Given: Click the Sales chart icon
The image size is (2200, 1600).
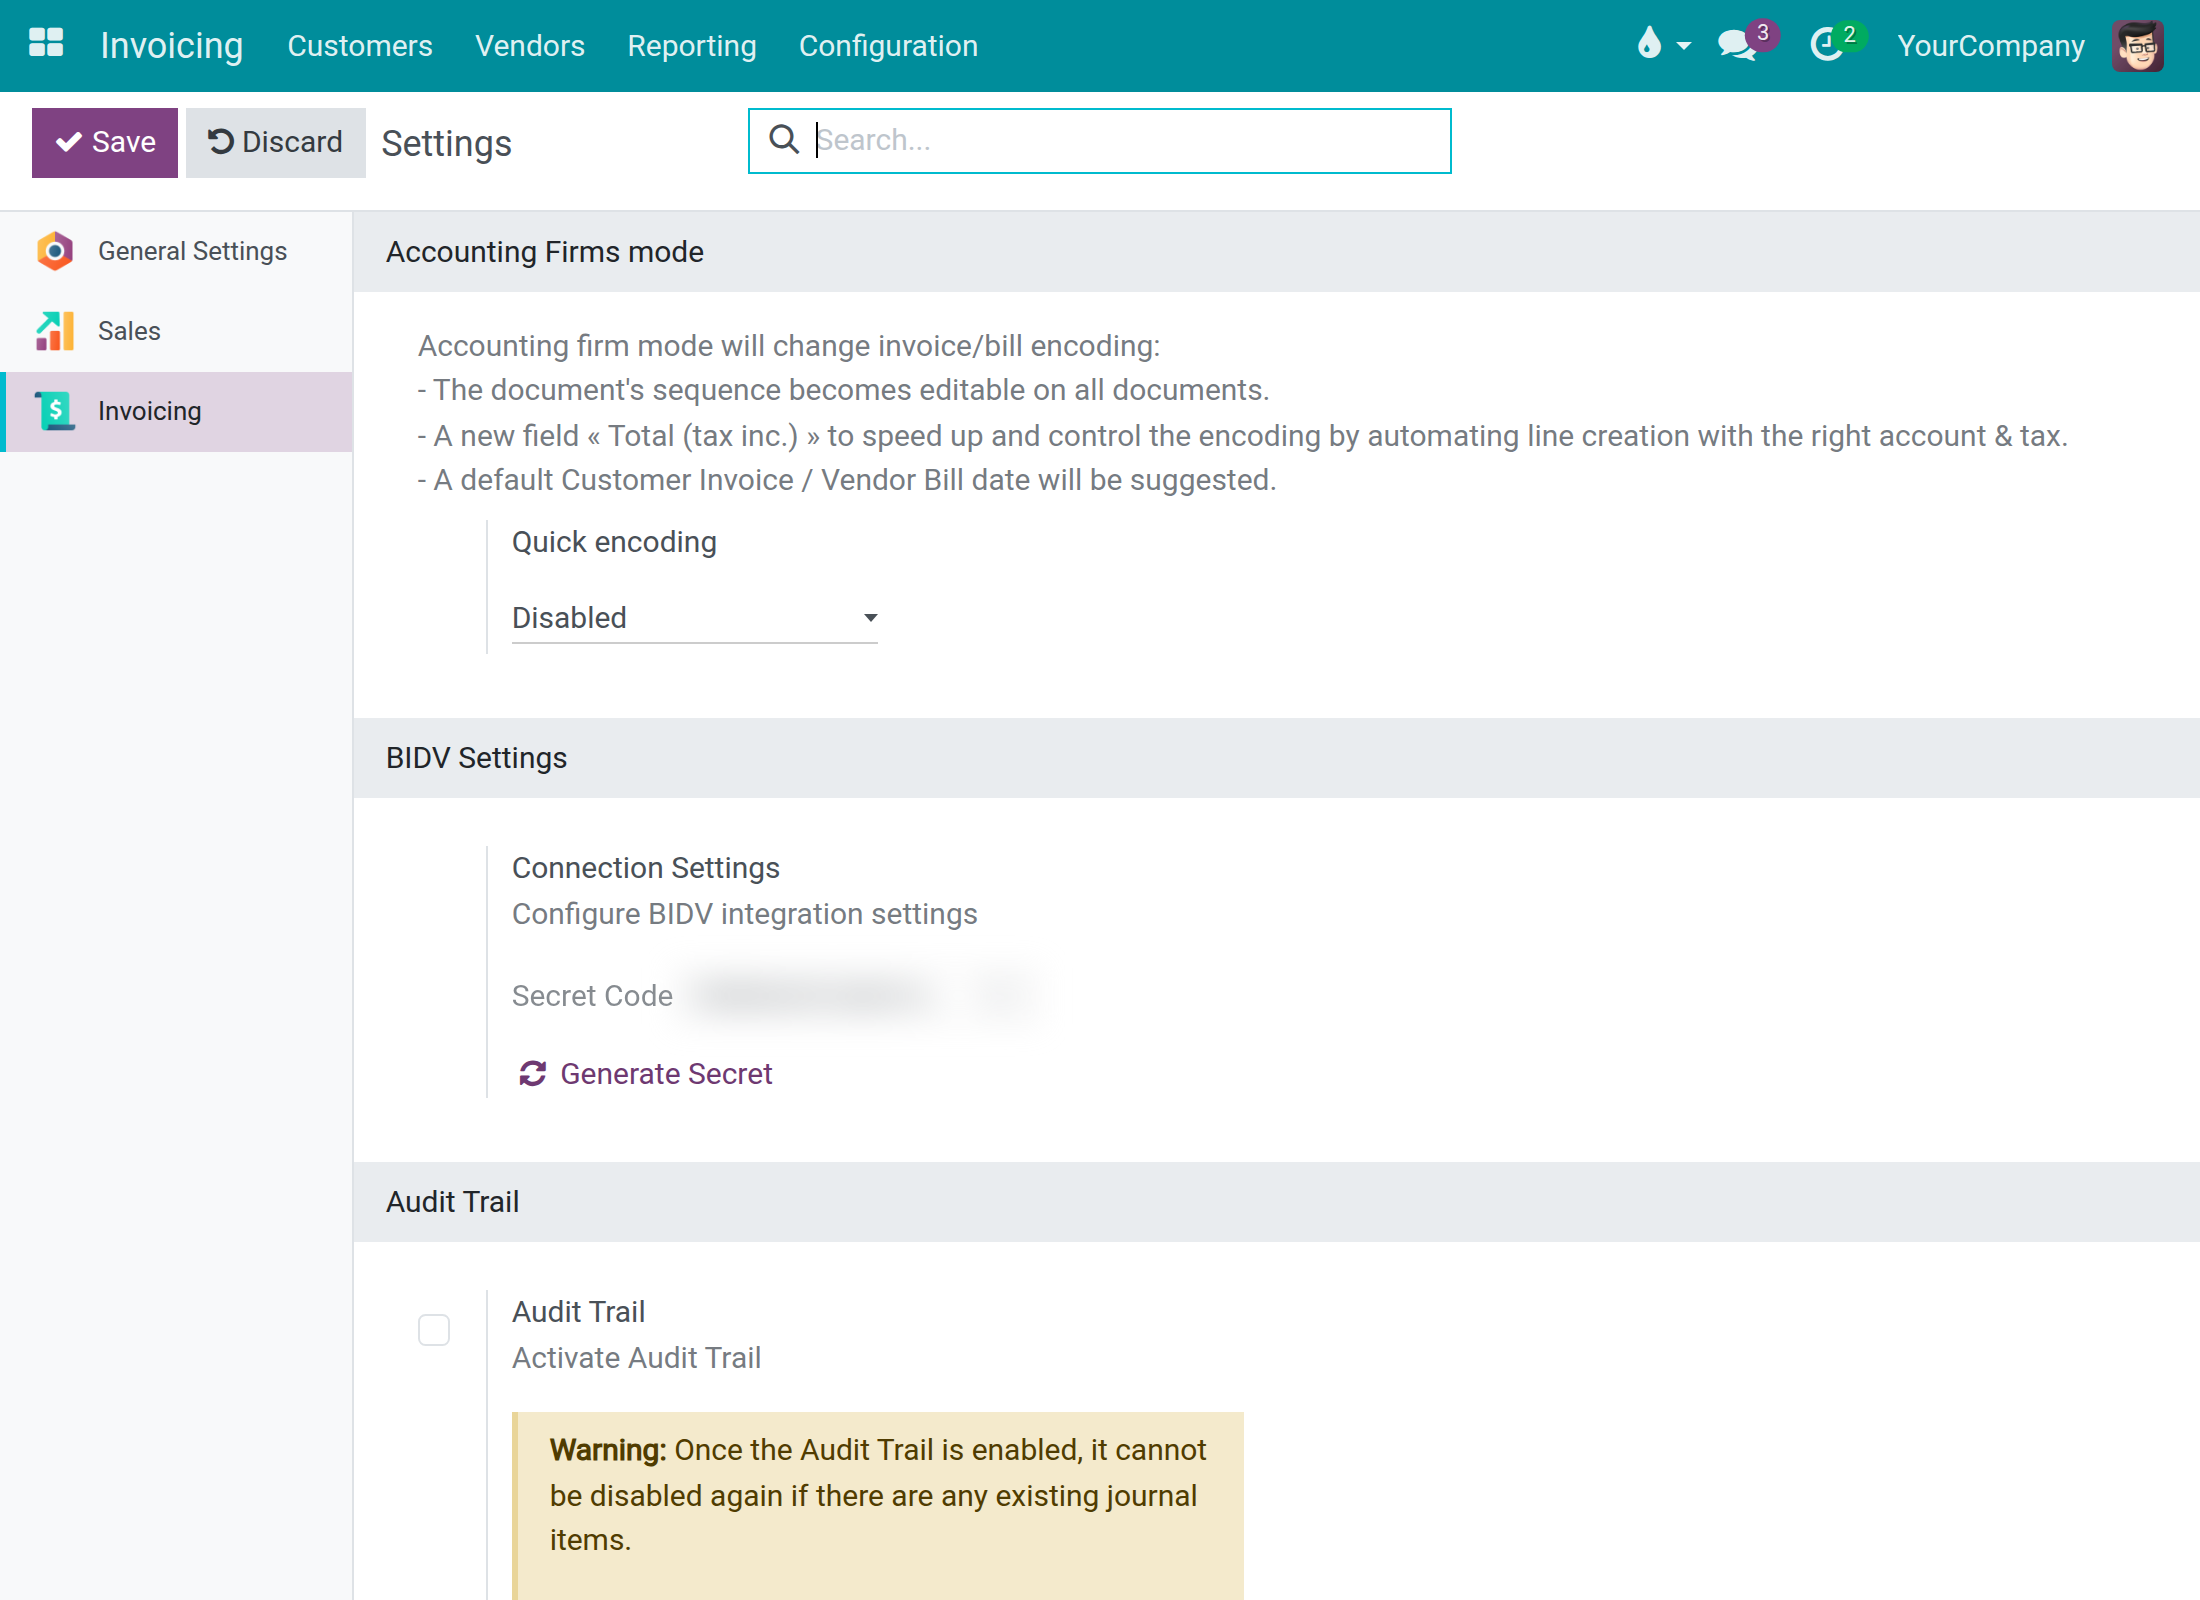Looking at the screenshot, I should click(x=55, y=331).
